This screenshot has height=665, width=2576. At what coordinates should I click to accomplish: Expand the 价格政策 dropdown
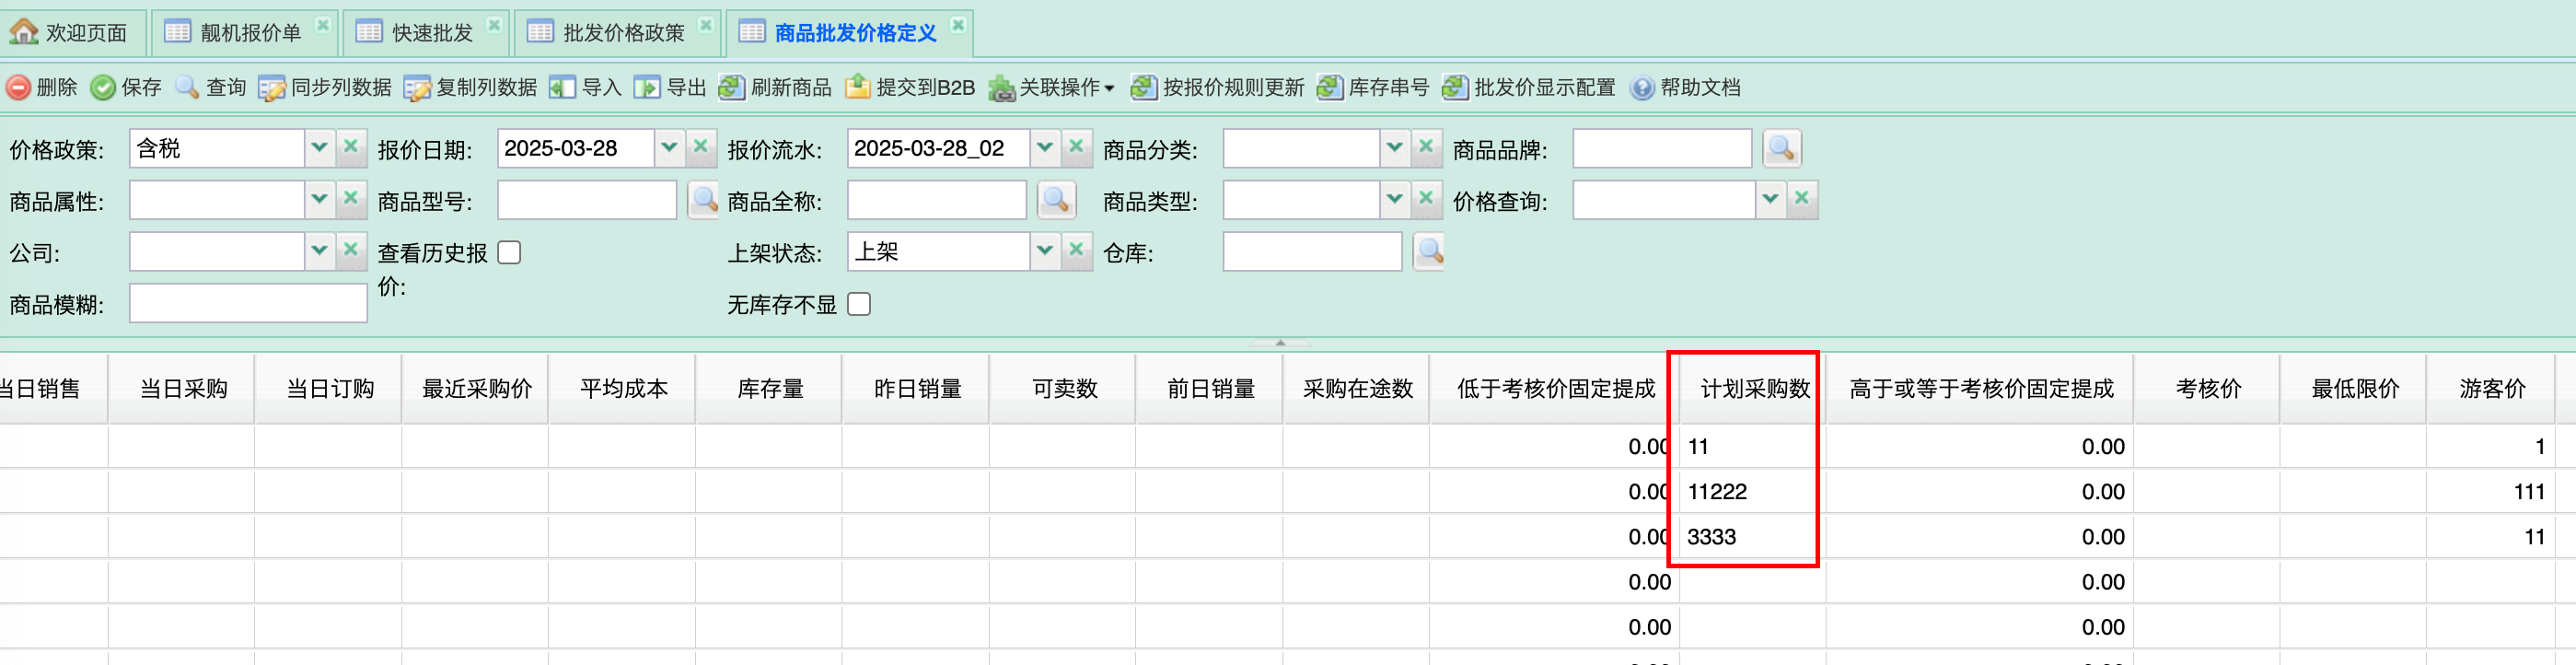(319, 149)
